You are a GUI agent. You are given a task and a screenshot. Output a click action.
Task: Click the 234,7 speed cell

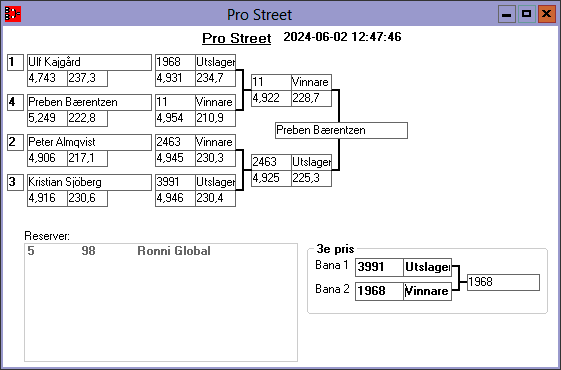pyautogui.click(x=215, y=78)
